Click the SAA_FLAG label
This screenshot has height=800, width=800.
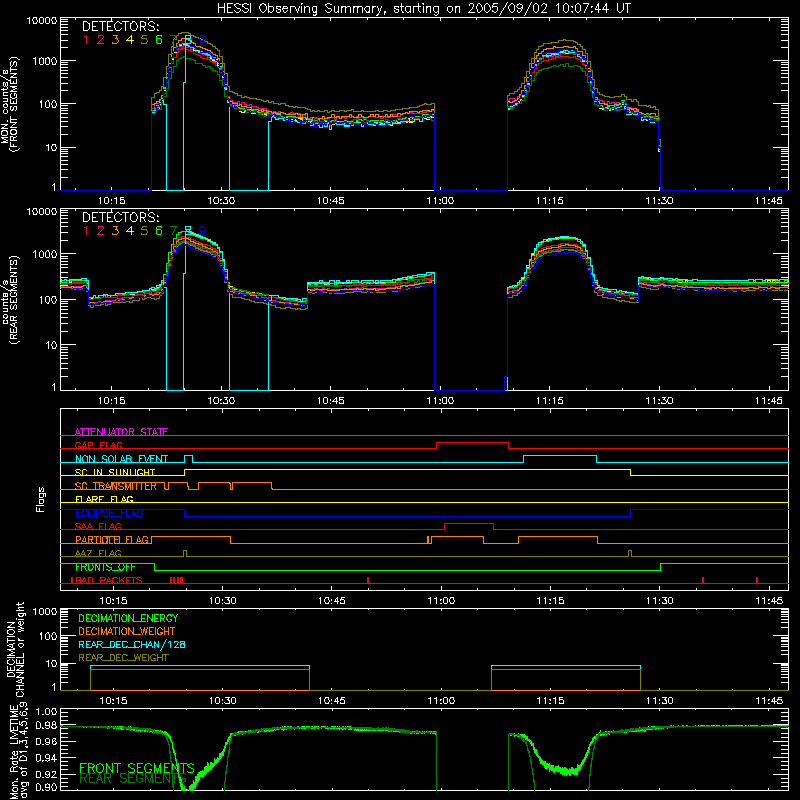pos(98,526)
